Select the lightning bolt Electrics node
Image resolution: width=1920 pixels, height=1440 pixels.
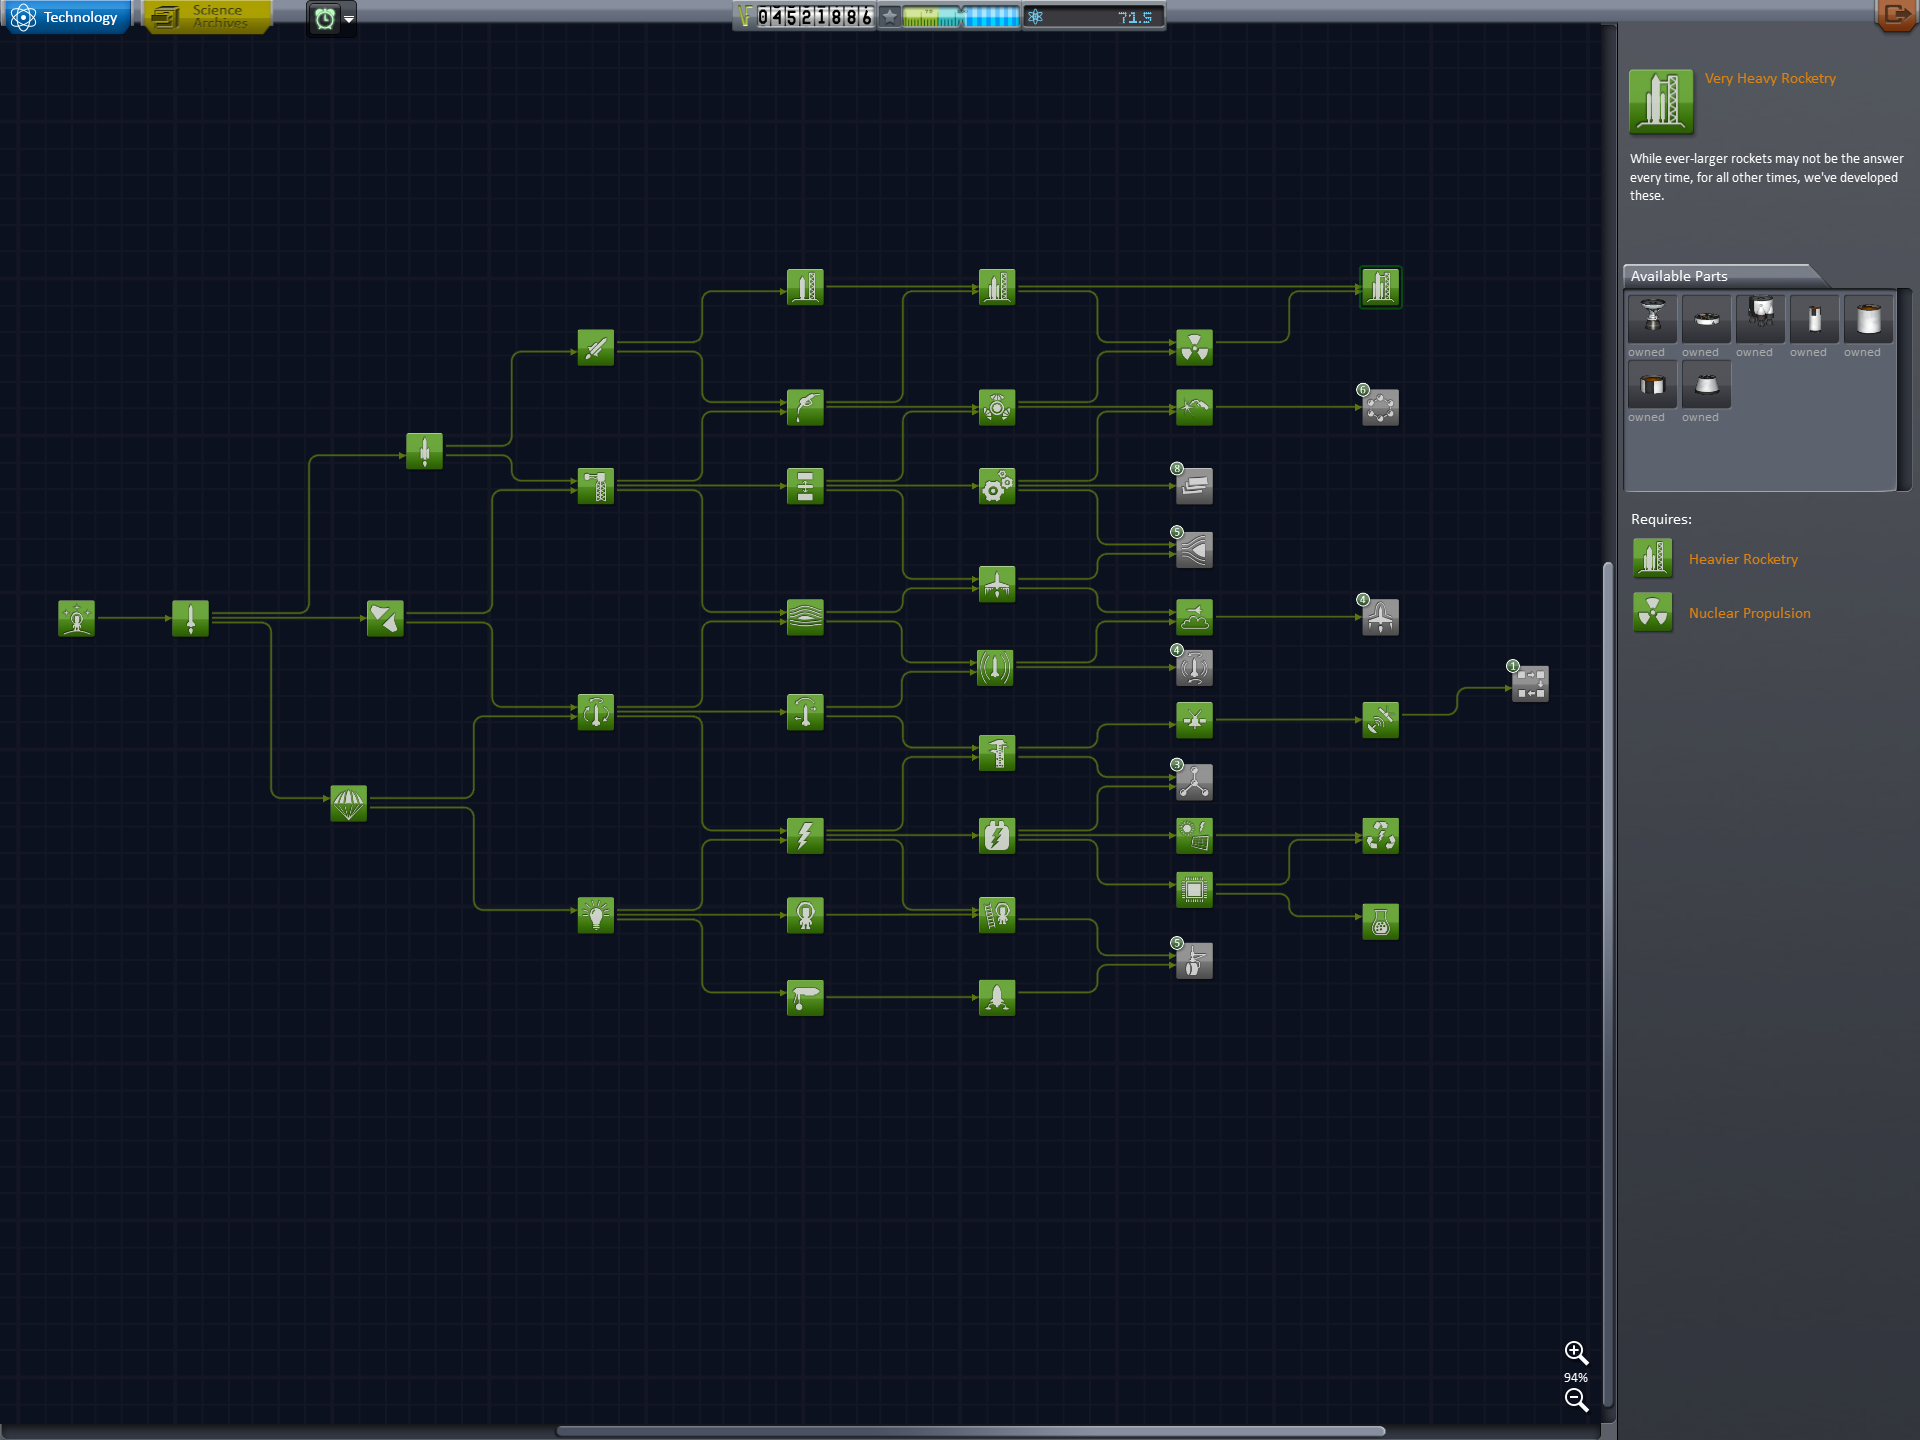pyautogui.click(x=805, y=836)
